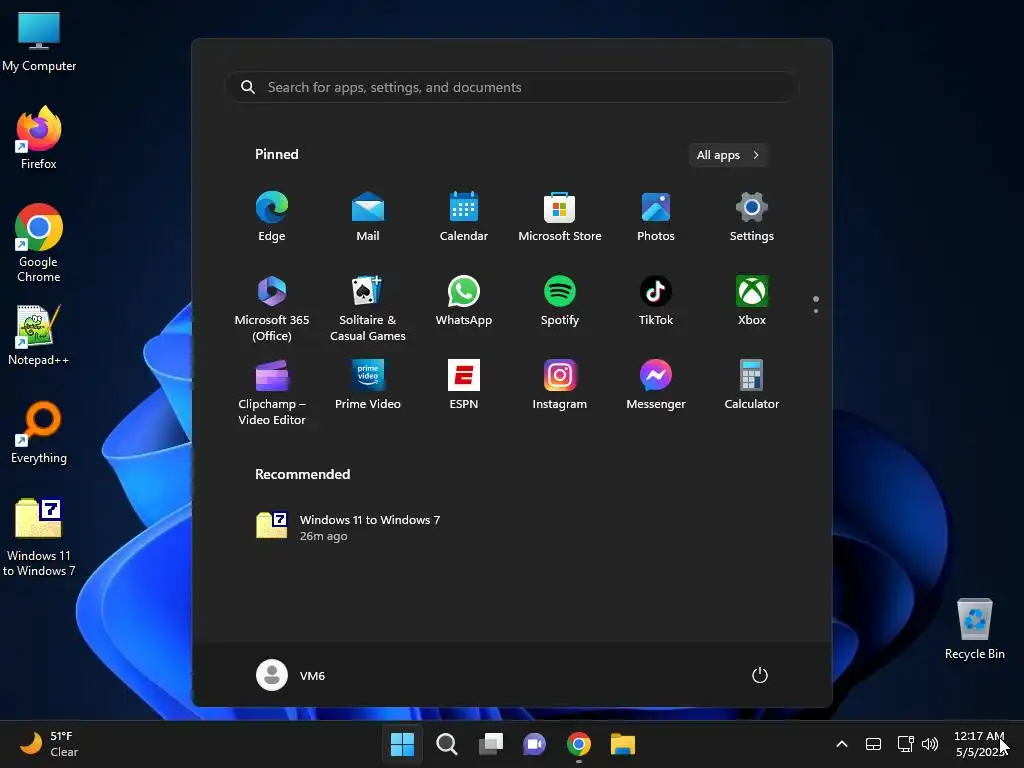Go to next pinned apps page dot
The image size is (1024, 768).
click(816, 311)
